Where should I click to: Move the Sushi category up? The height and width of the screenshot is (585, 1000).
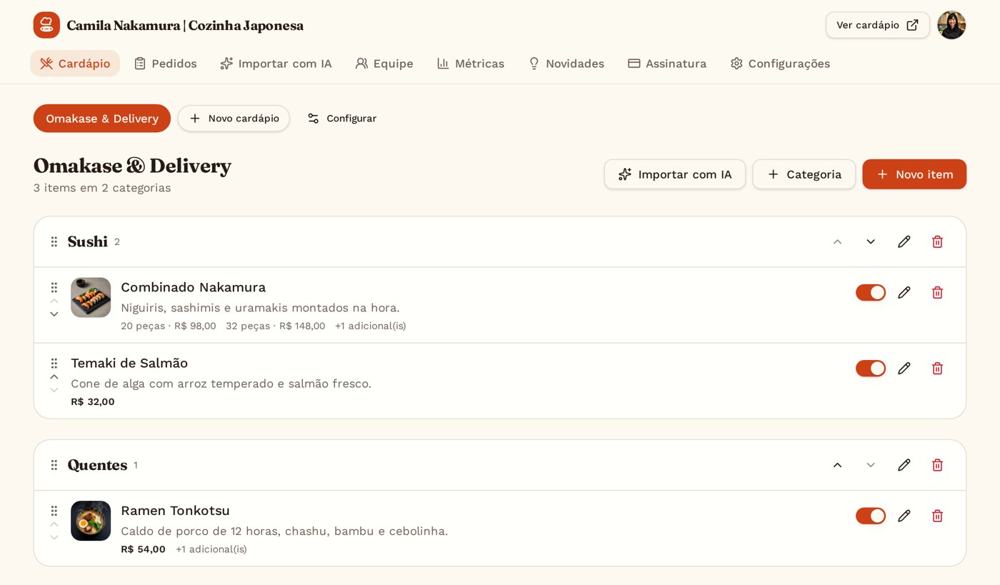click(837, 242)
